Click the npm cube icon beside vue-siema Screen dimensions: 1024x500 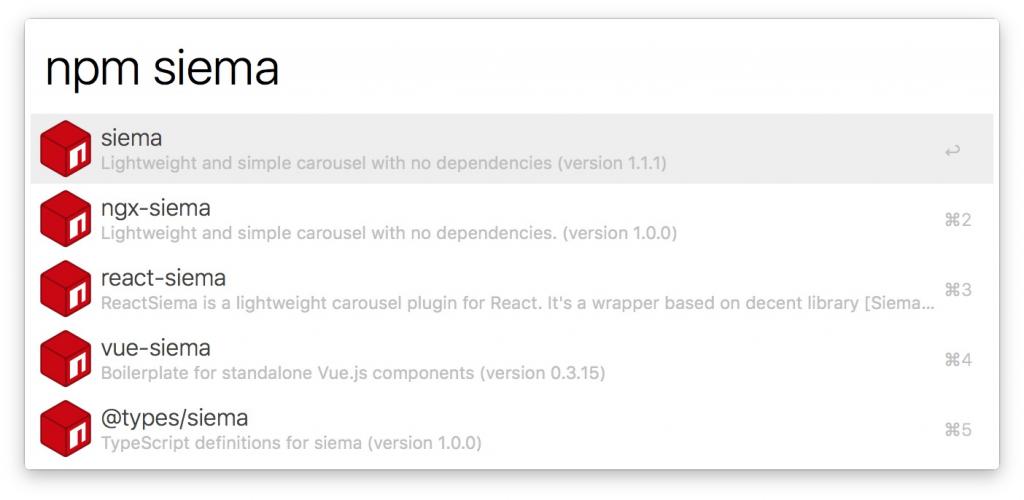click(x=66, y=358)
